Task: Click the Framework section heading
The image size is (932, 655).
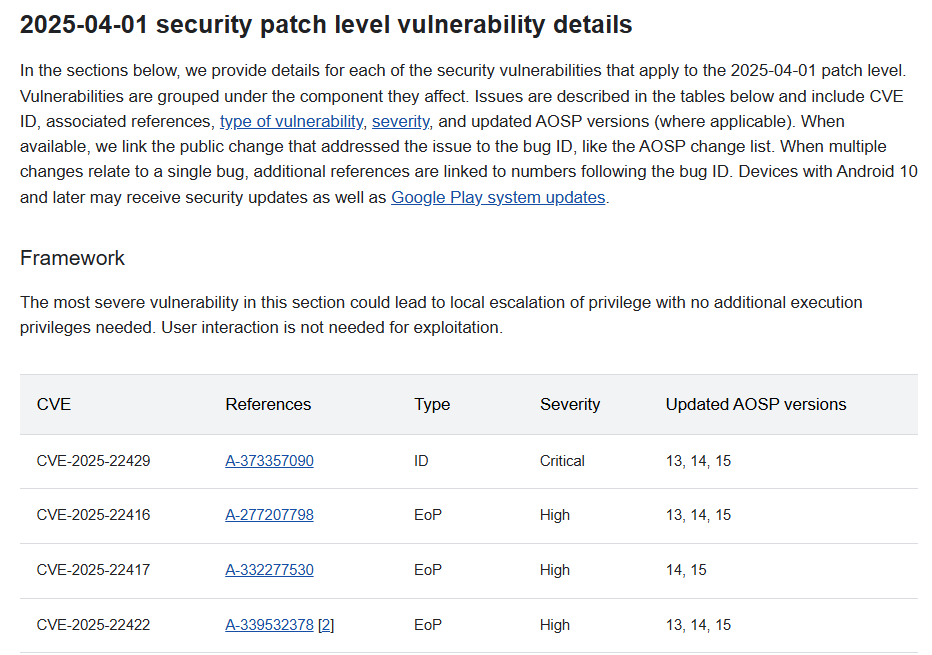Action: point(72,258)
